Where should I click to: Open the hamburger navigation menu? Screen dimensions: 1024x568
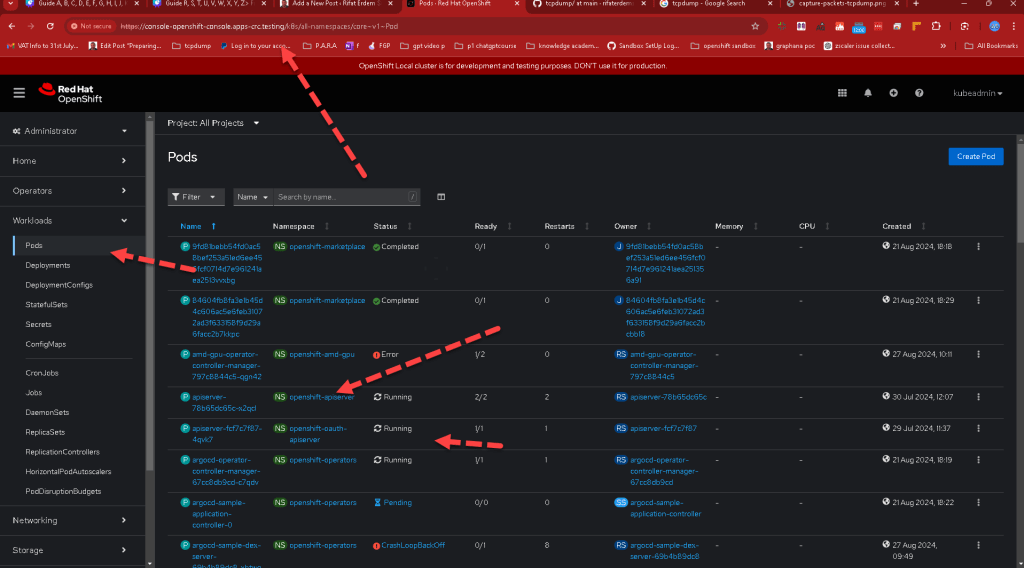(19, 93)
